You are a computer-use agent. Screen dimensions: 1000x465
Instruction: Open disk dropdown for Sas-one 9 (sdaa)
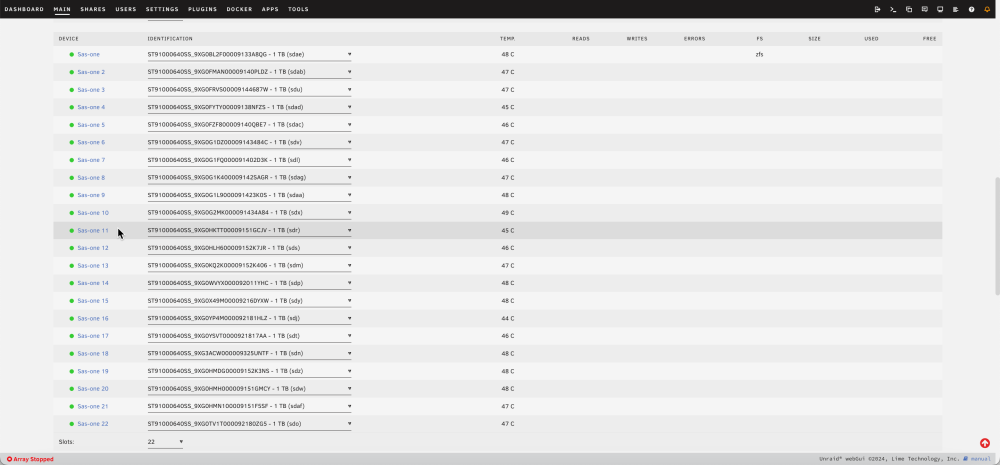click(x=249, y=195)
